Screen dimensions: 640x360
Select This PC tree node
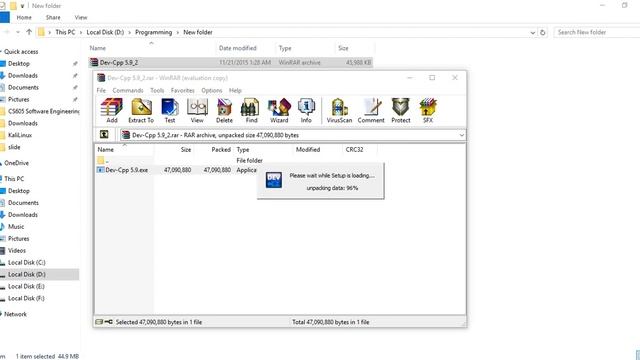14,179
